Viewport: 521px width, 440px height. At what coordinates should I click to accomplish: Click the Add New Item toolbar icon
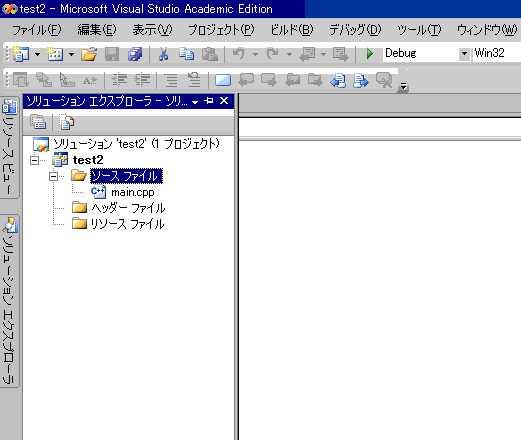pos(56,54)
